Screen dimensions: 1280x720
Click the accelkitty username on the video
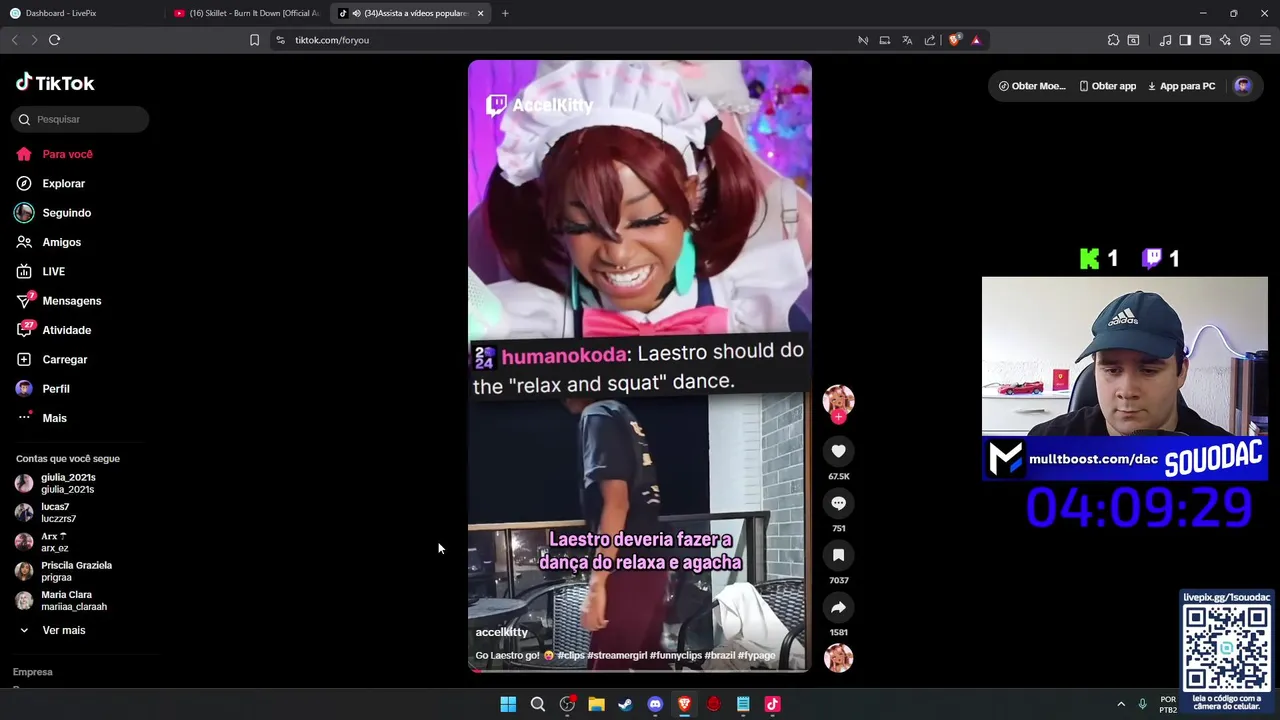(501, 632)
